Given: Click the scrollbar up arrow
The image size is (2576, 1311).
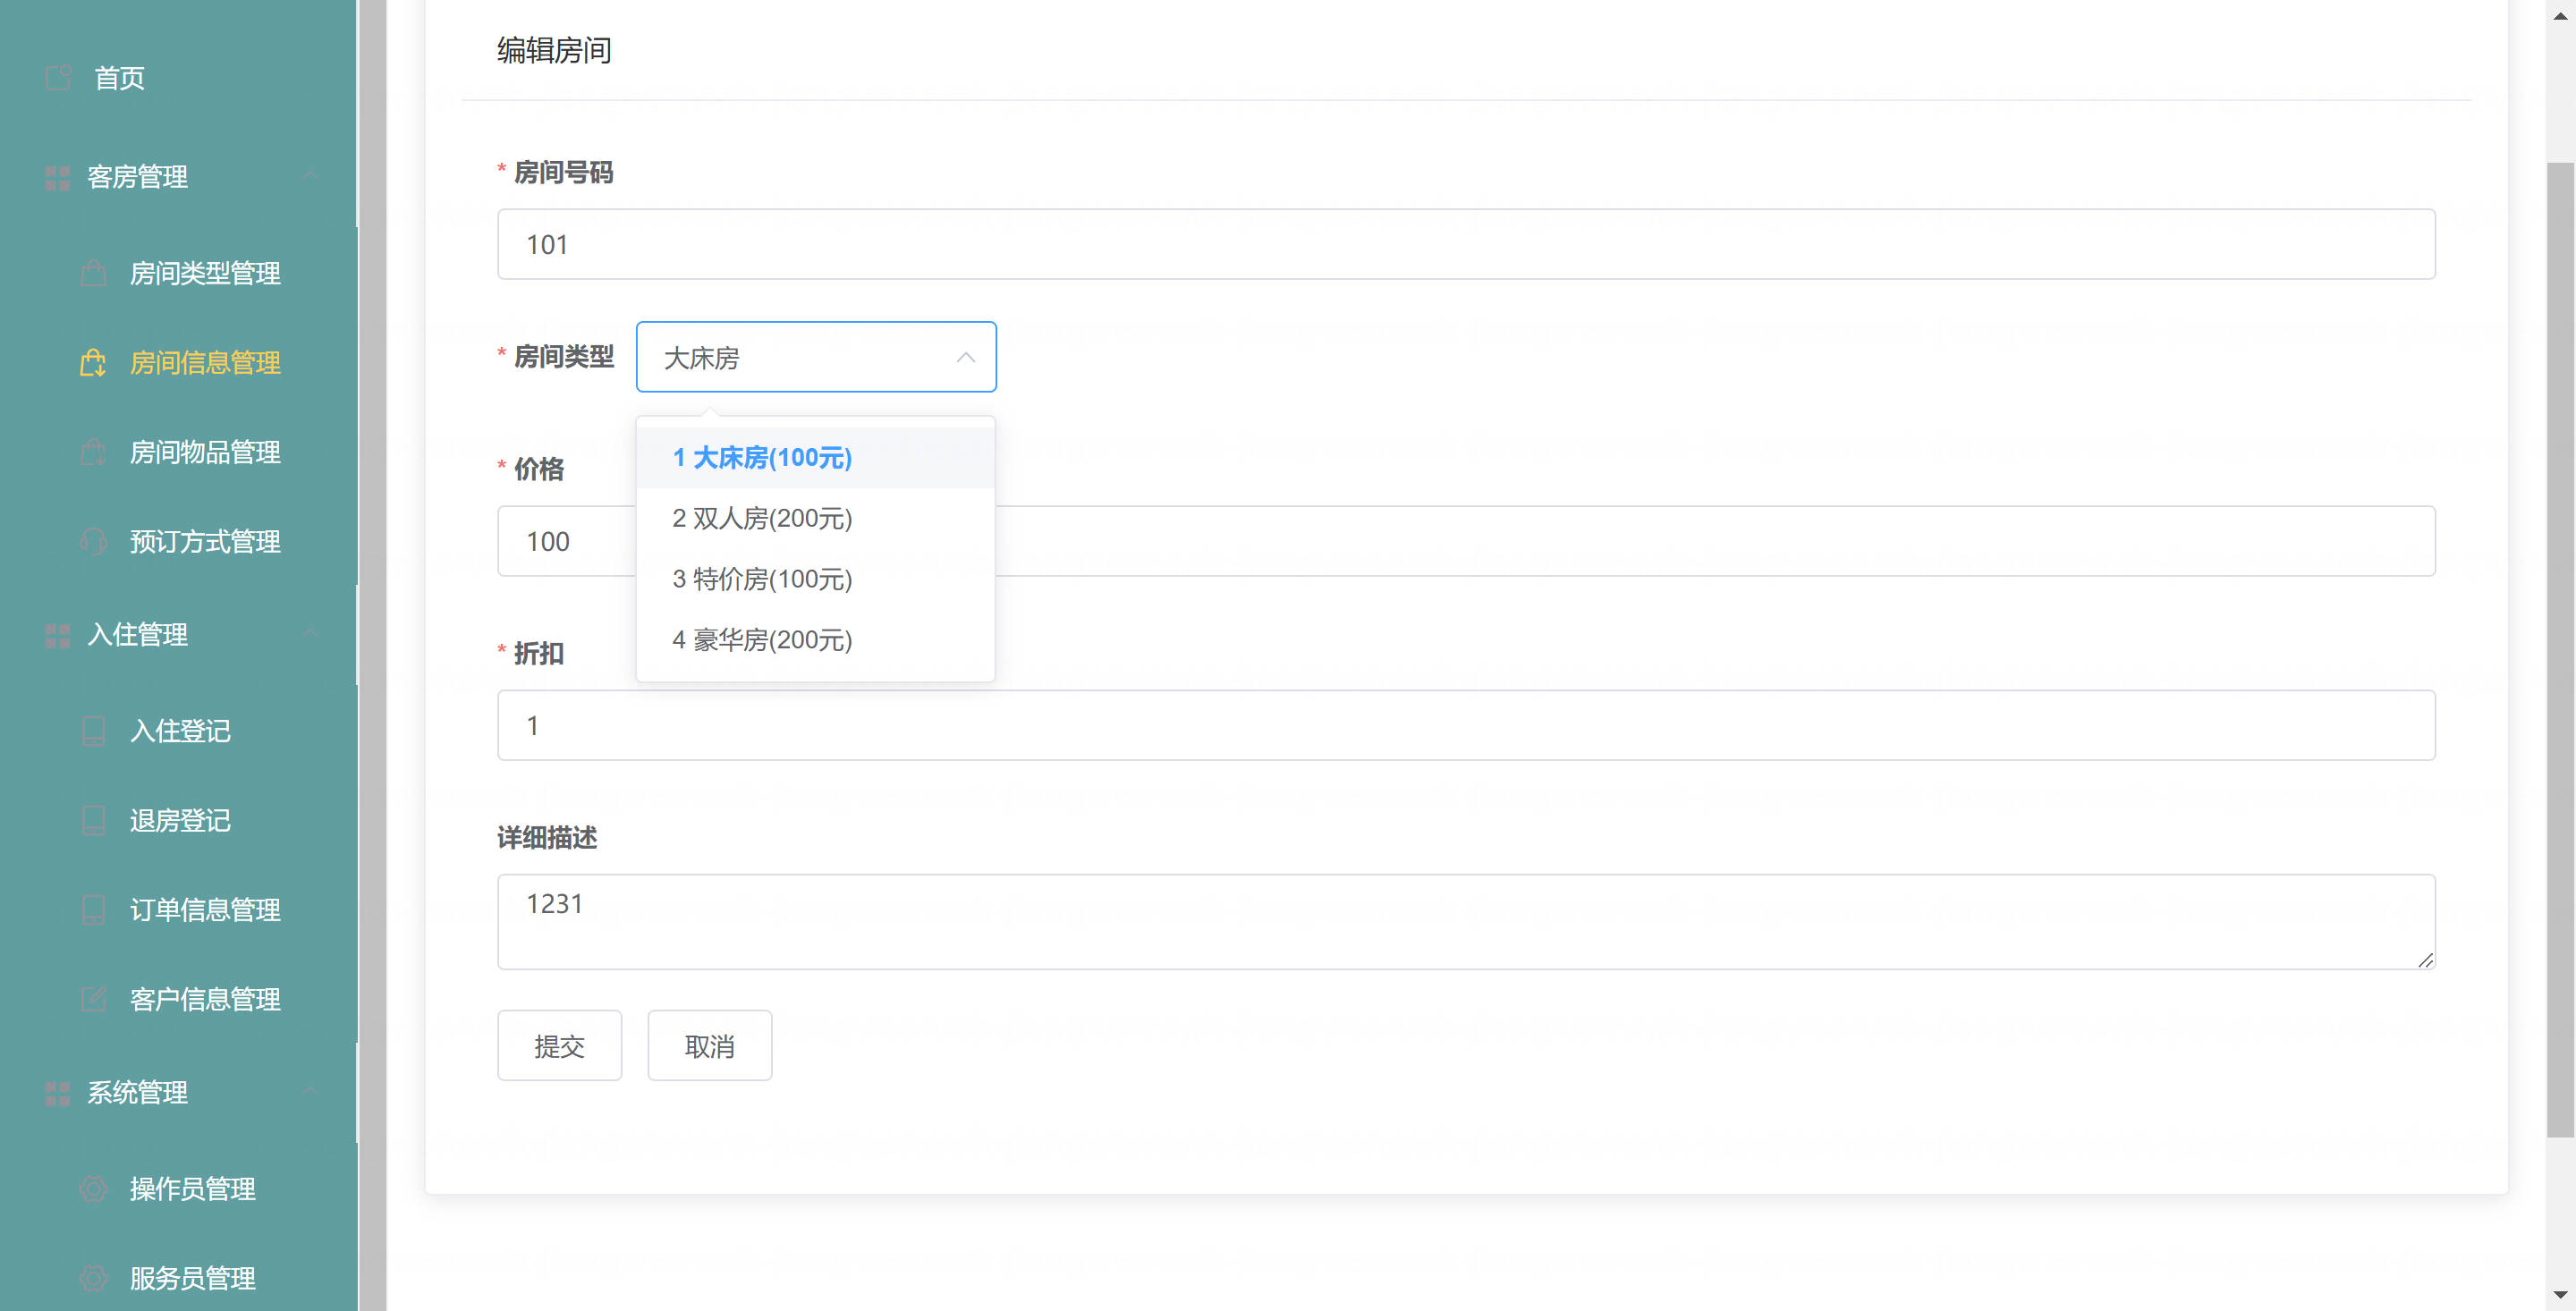Looking at the screenshot, I should [2560, 14].
